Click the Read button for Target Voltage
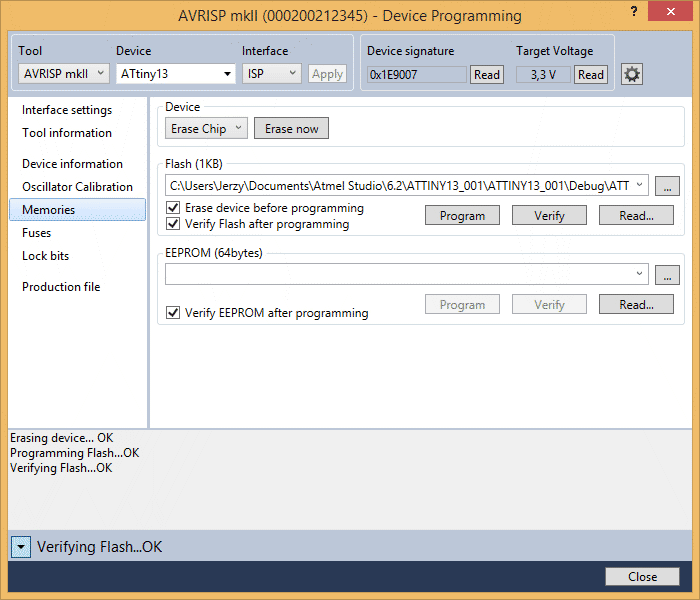This screenshot has height=600, width=700. (x=591, y=74)
